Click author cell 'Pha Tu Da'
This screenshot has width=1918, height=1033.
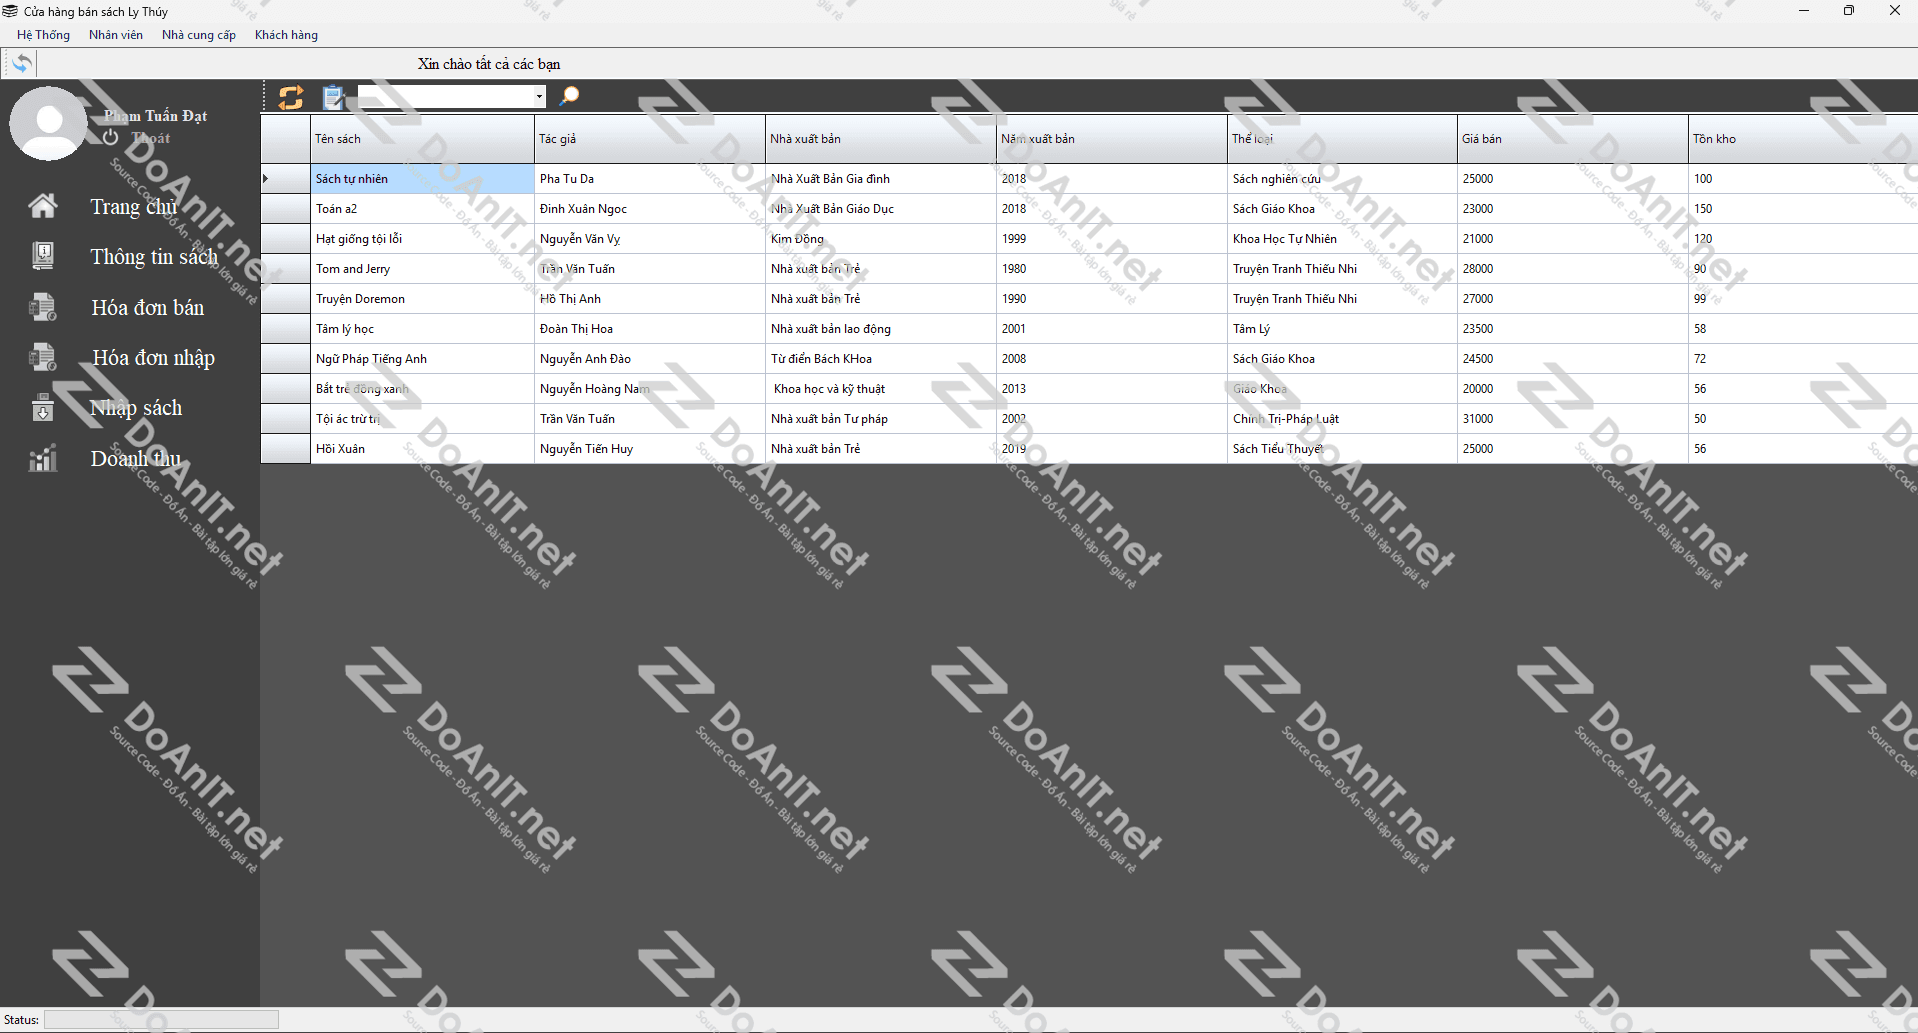tap(649, 179)
